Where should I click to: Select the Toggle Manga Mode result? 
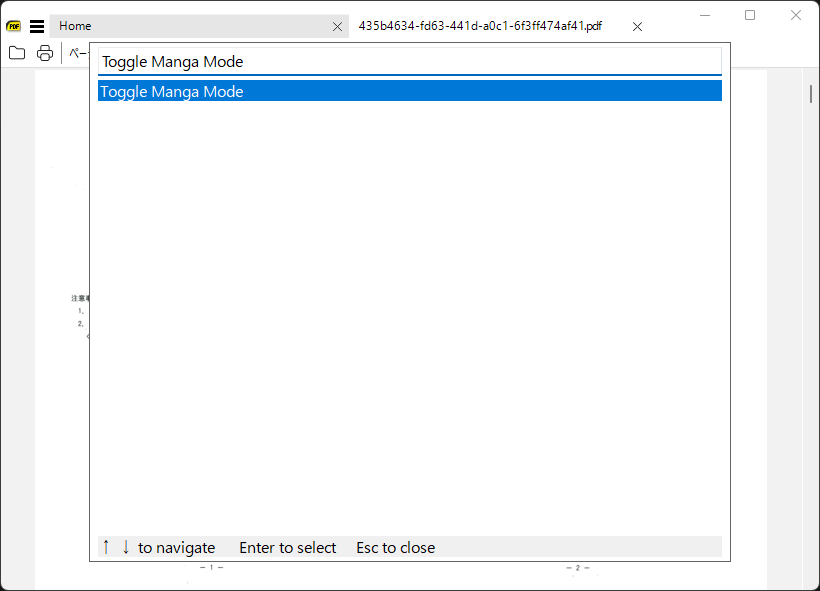[409, 91]
